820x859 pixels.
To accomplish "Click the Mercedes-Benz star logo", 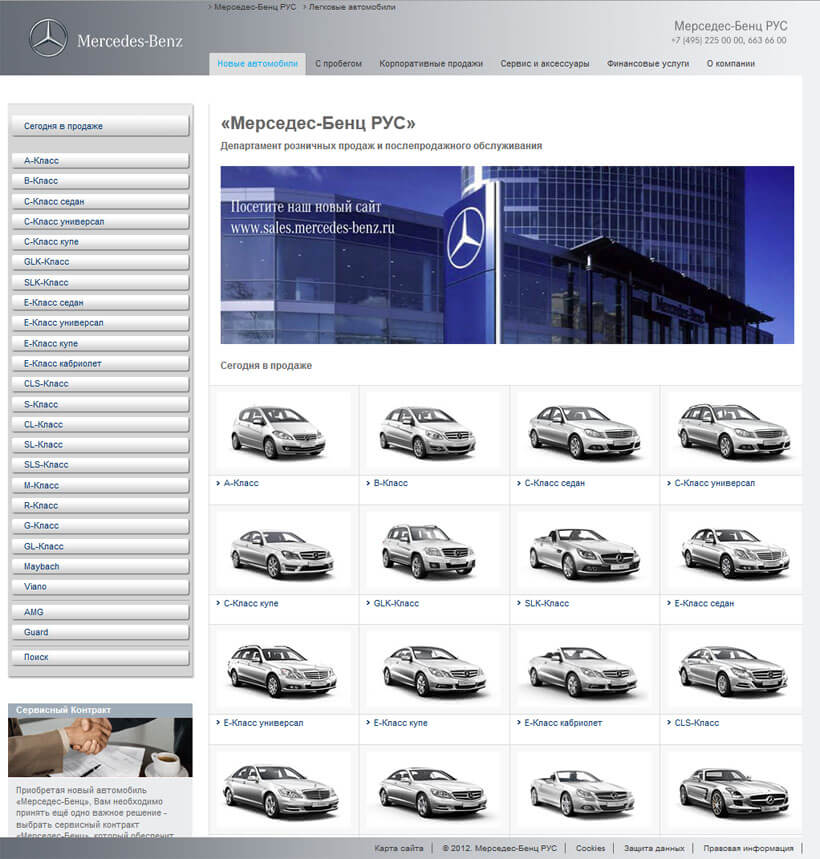I will coord(48,38).
